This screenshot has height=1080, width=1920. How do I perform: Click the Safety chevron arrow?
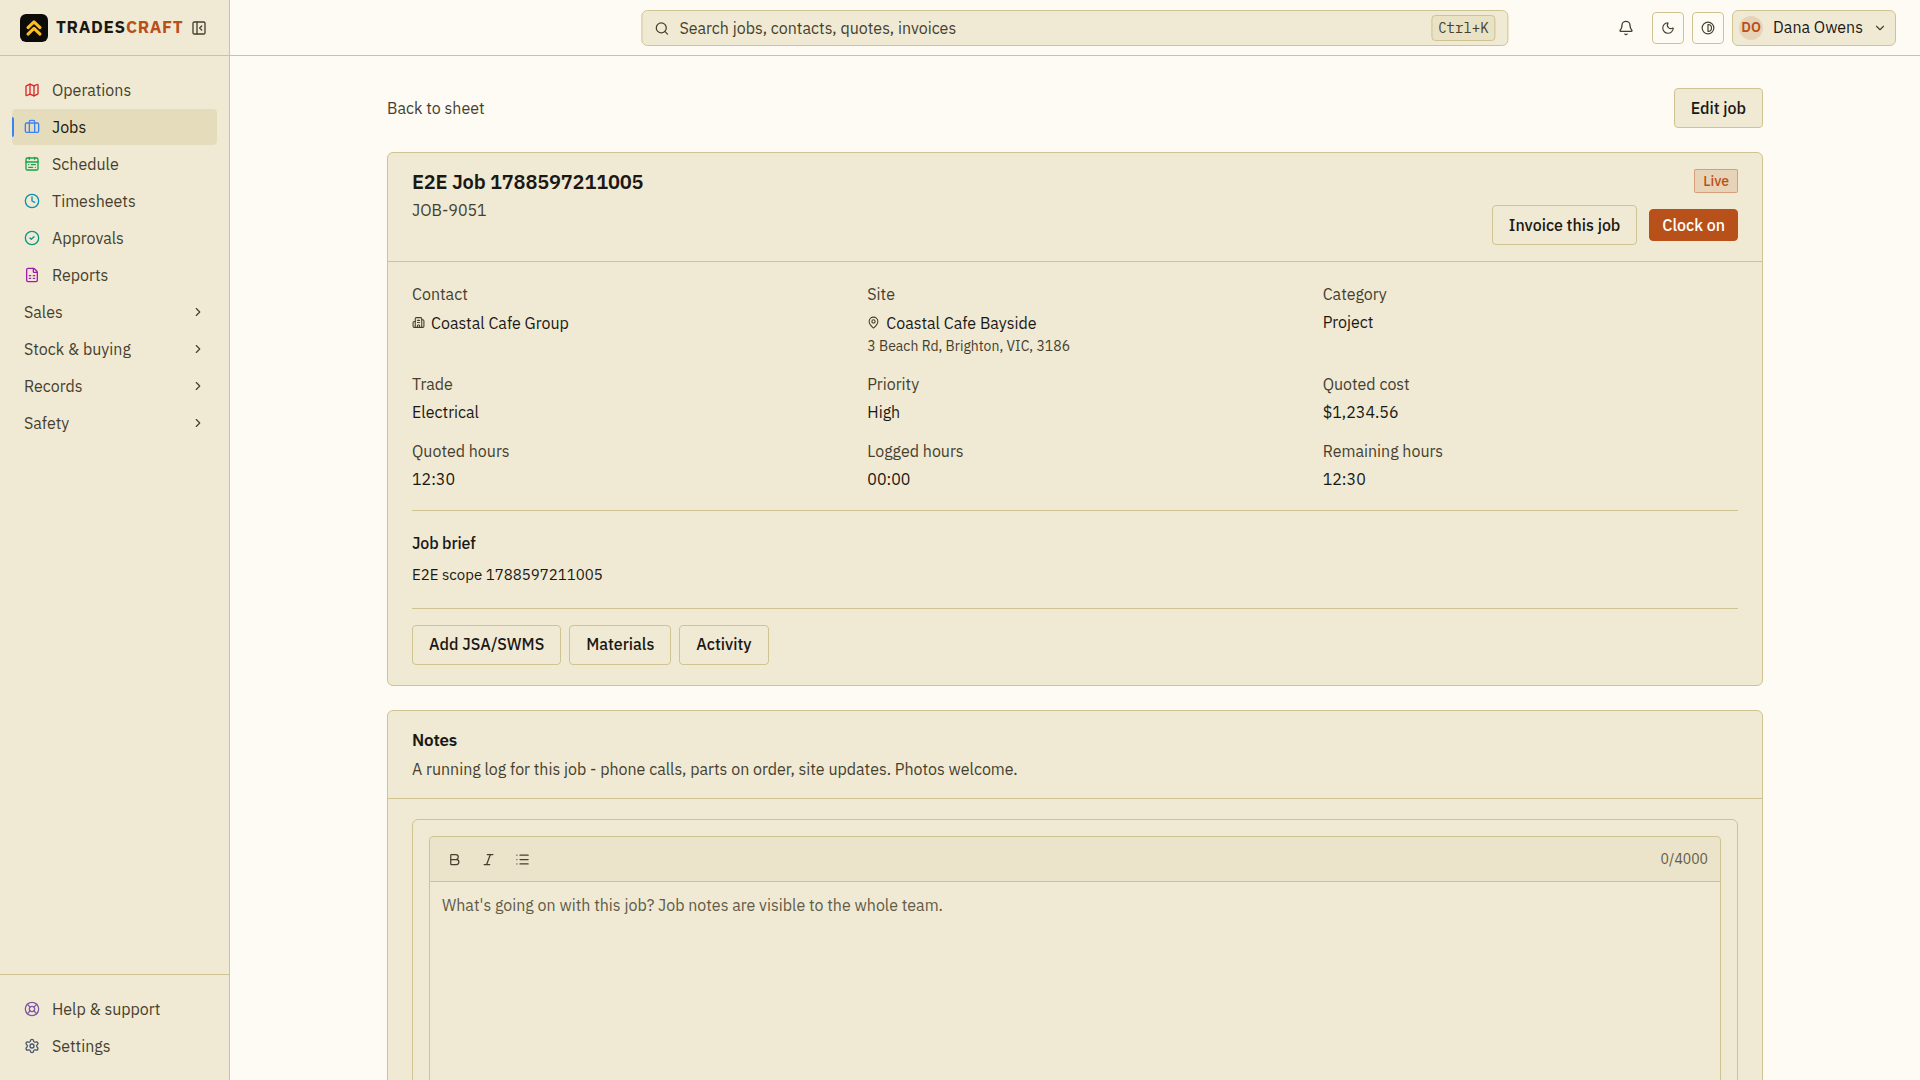198,423
